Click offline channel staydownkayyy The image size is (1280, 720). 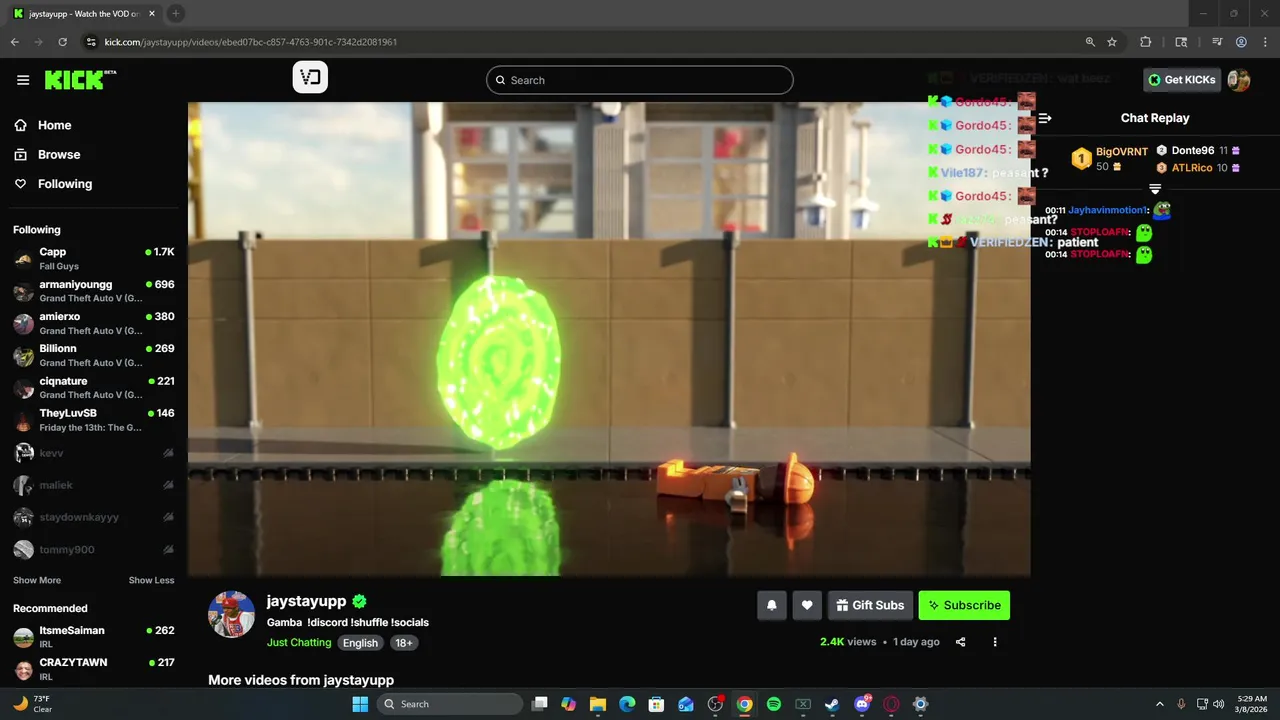[x=94, y=517]
